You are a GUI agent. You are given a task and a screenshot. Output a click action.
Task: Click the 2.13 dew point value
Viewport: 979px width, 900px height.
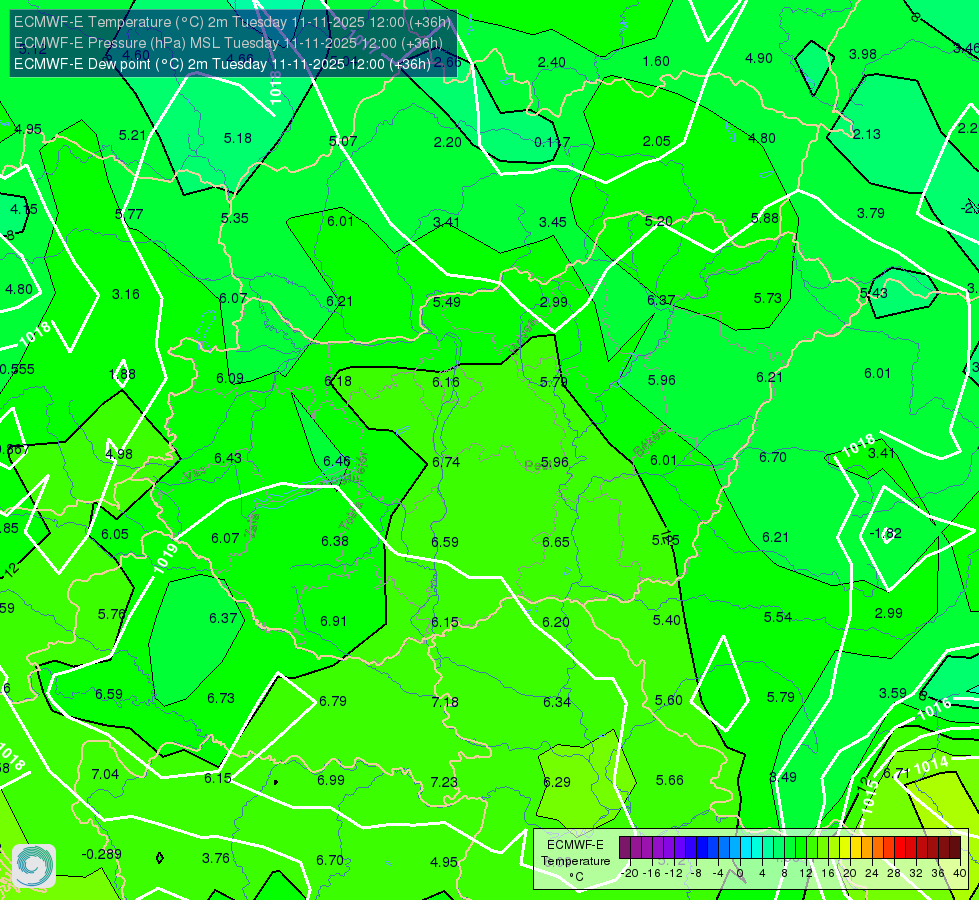coord(867,134)
